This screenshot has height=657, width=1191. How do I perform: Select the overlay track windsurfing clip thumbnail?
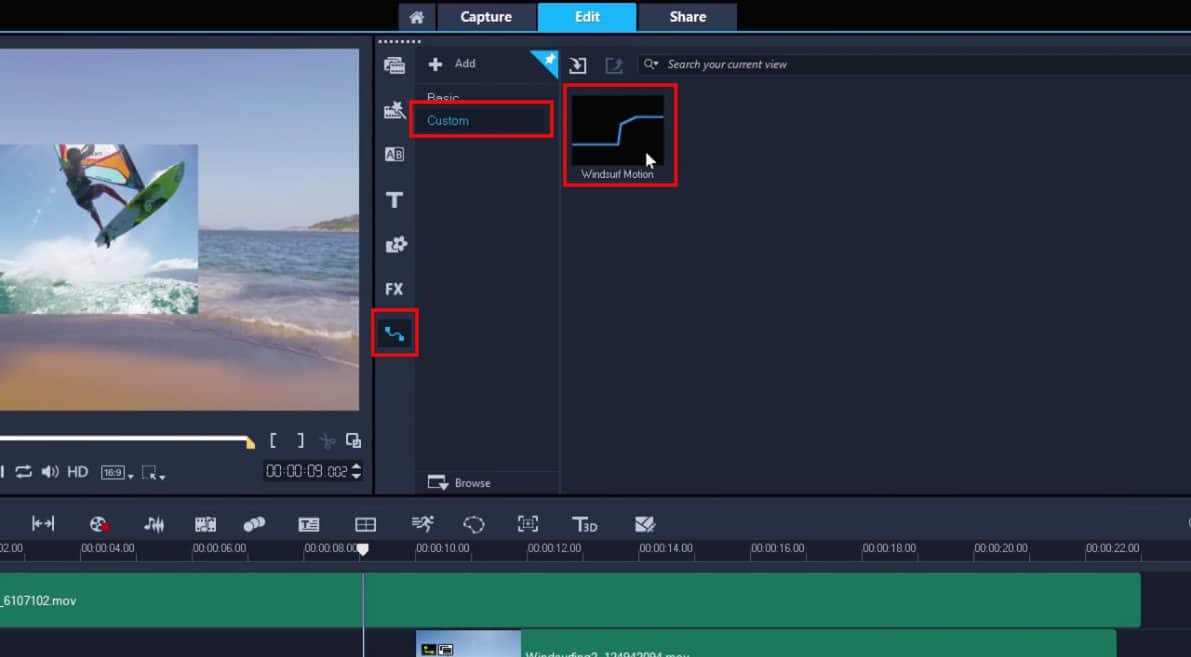point(469,643)
